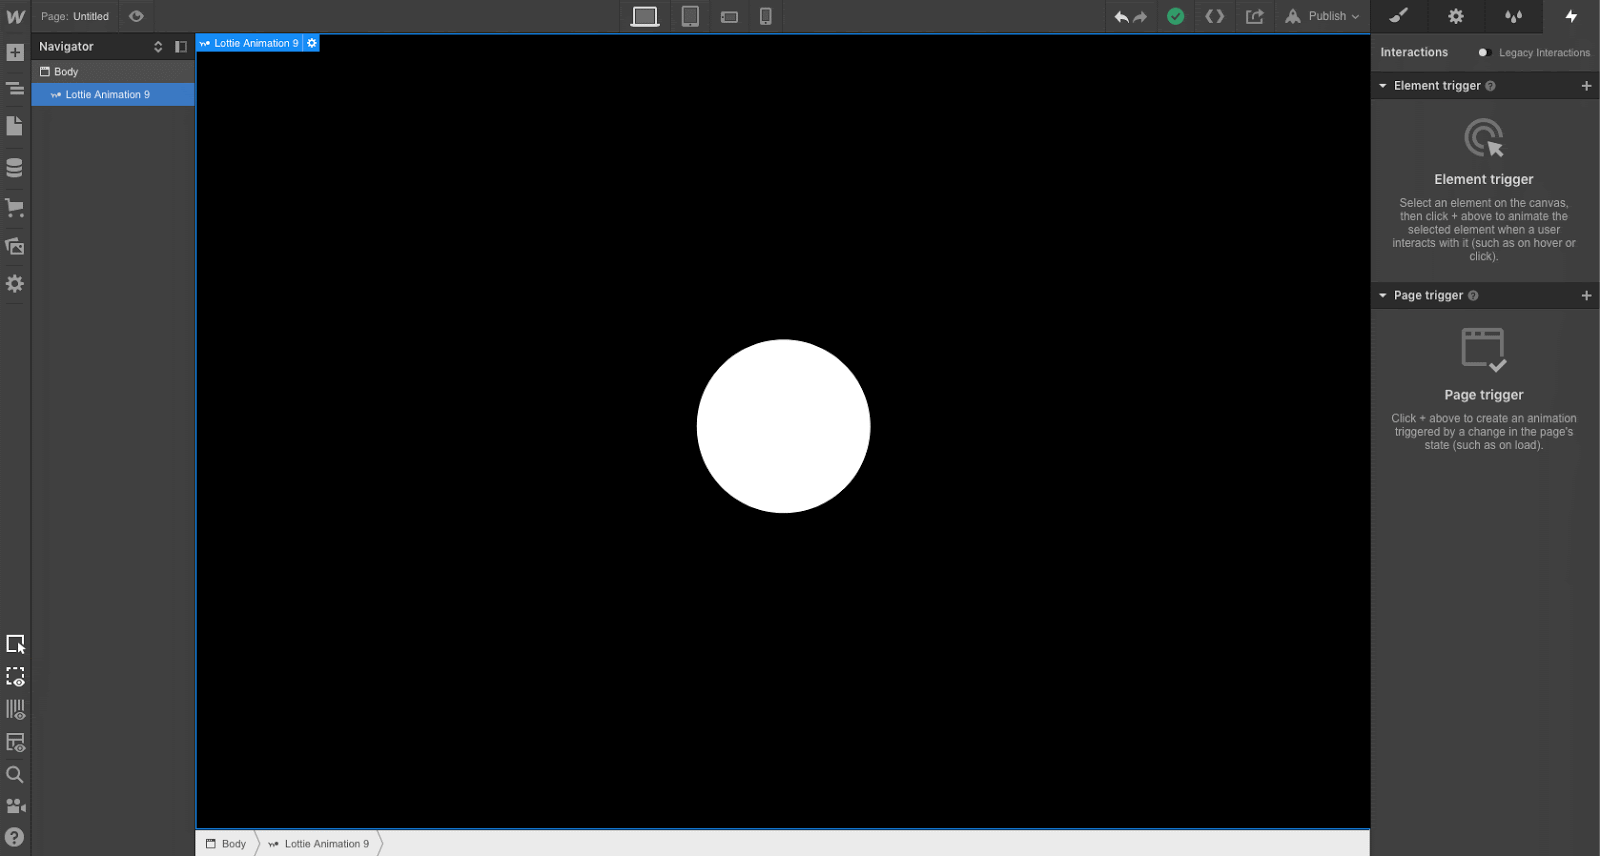The width and height of the screenshot is (1600, 856).
Task: Open the code export icon
Action: point(1215,16)
